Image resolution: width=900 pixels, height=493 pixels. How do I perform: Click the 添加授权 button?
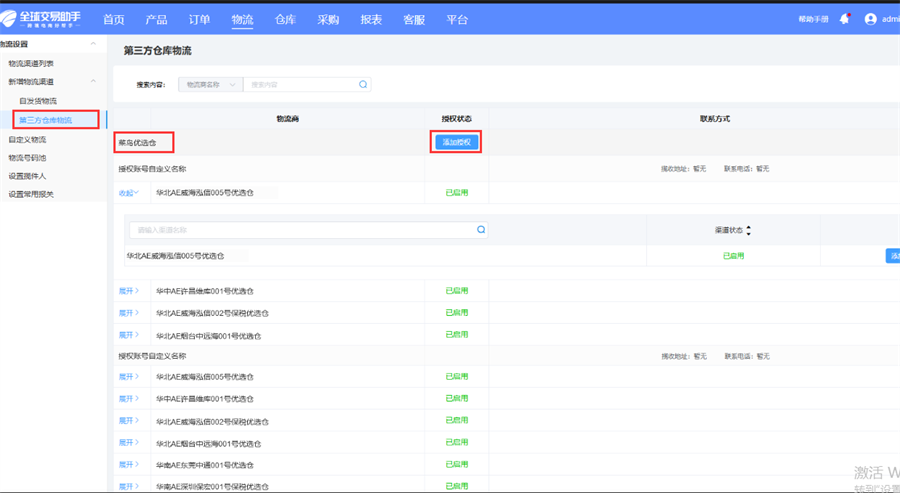(456, 142)
